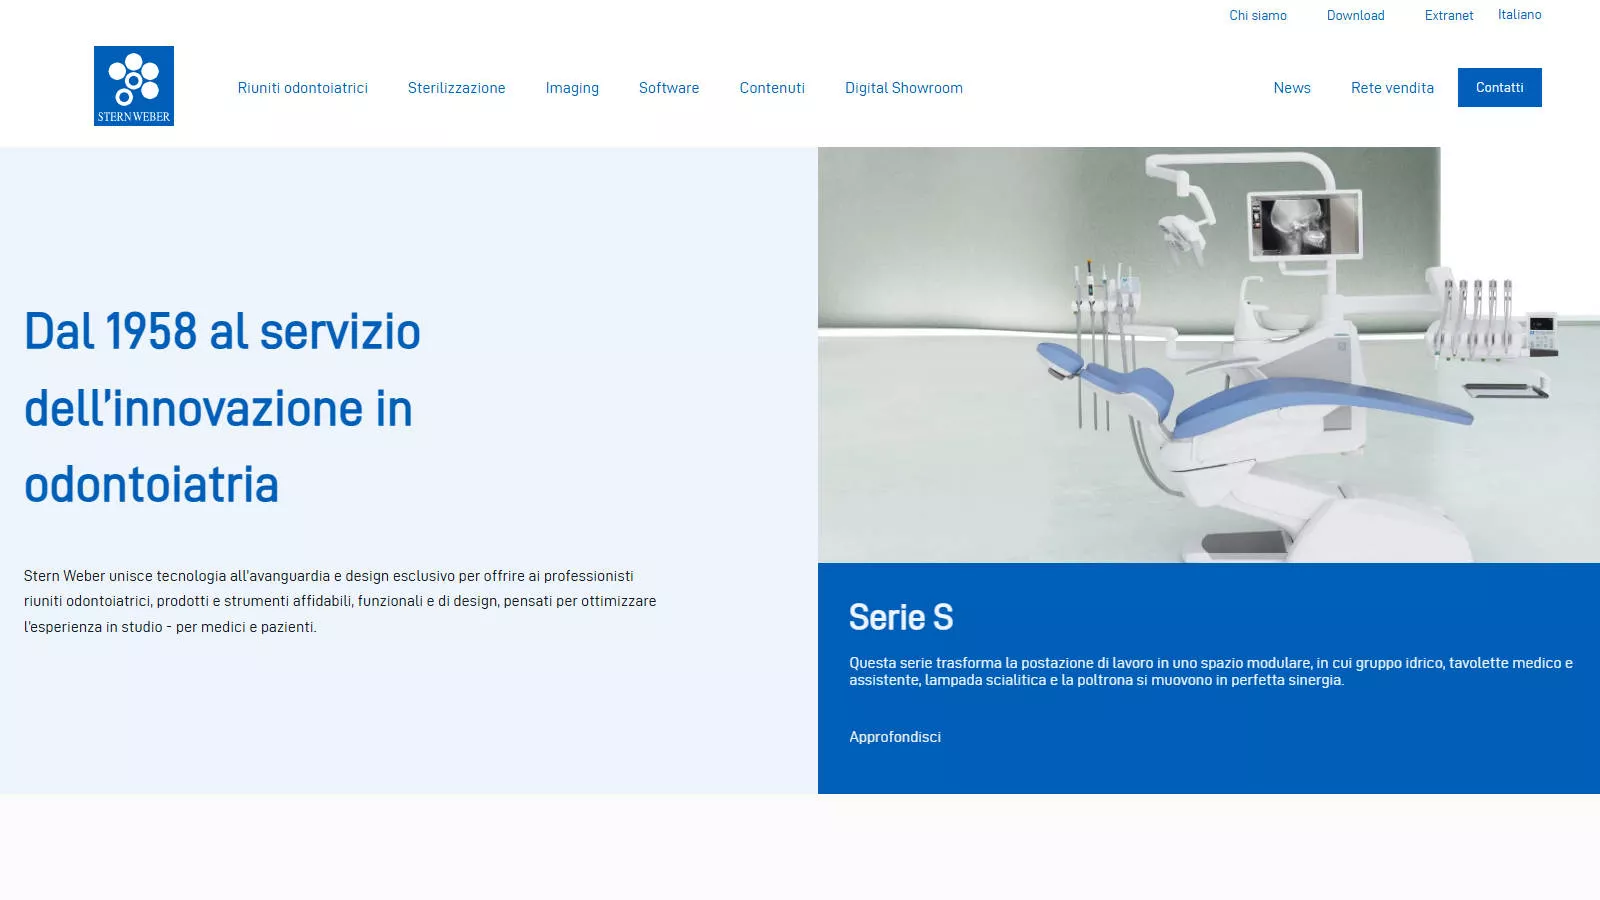Visit the Digital Showroom
Image resolution: width=1600 pixels, height=900 pixels.
pos(904,88)
